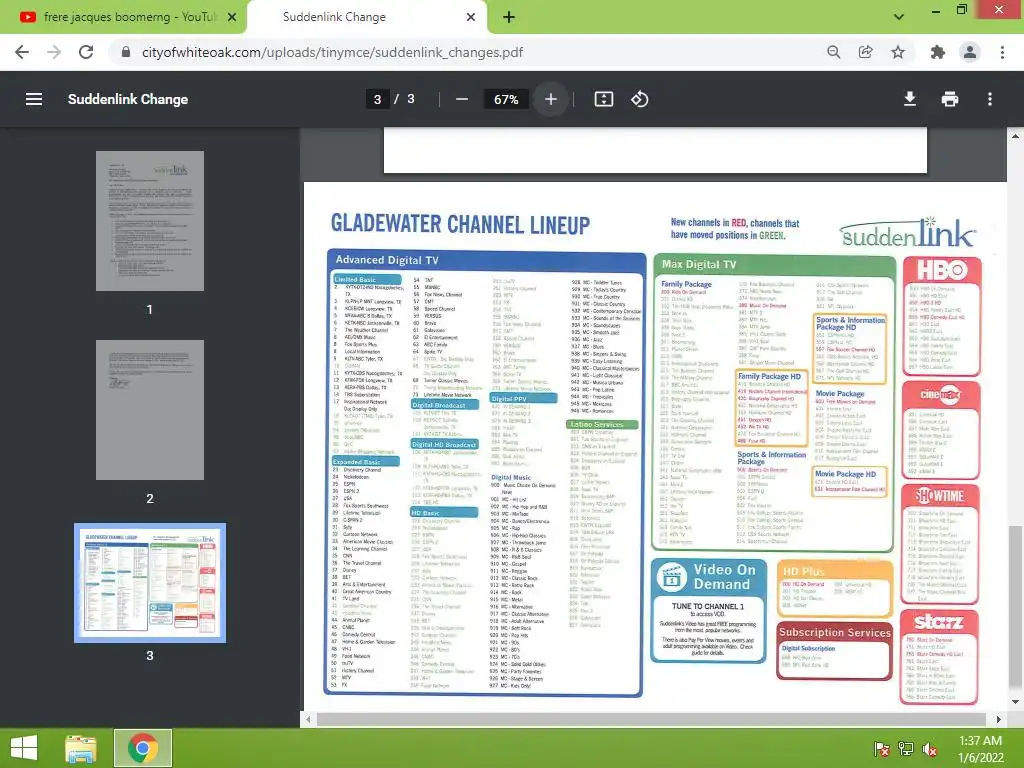Click the vertical scrollbar thumb
This screenshot has width=1024, height=768.
pyautogui.click(x=1015, y=605)
